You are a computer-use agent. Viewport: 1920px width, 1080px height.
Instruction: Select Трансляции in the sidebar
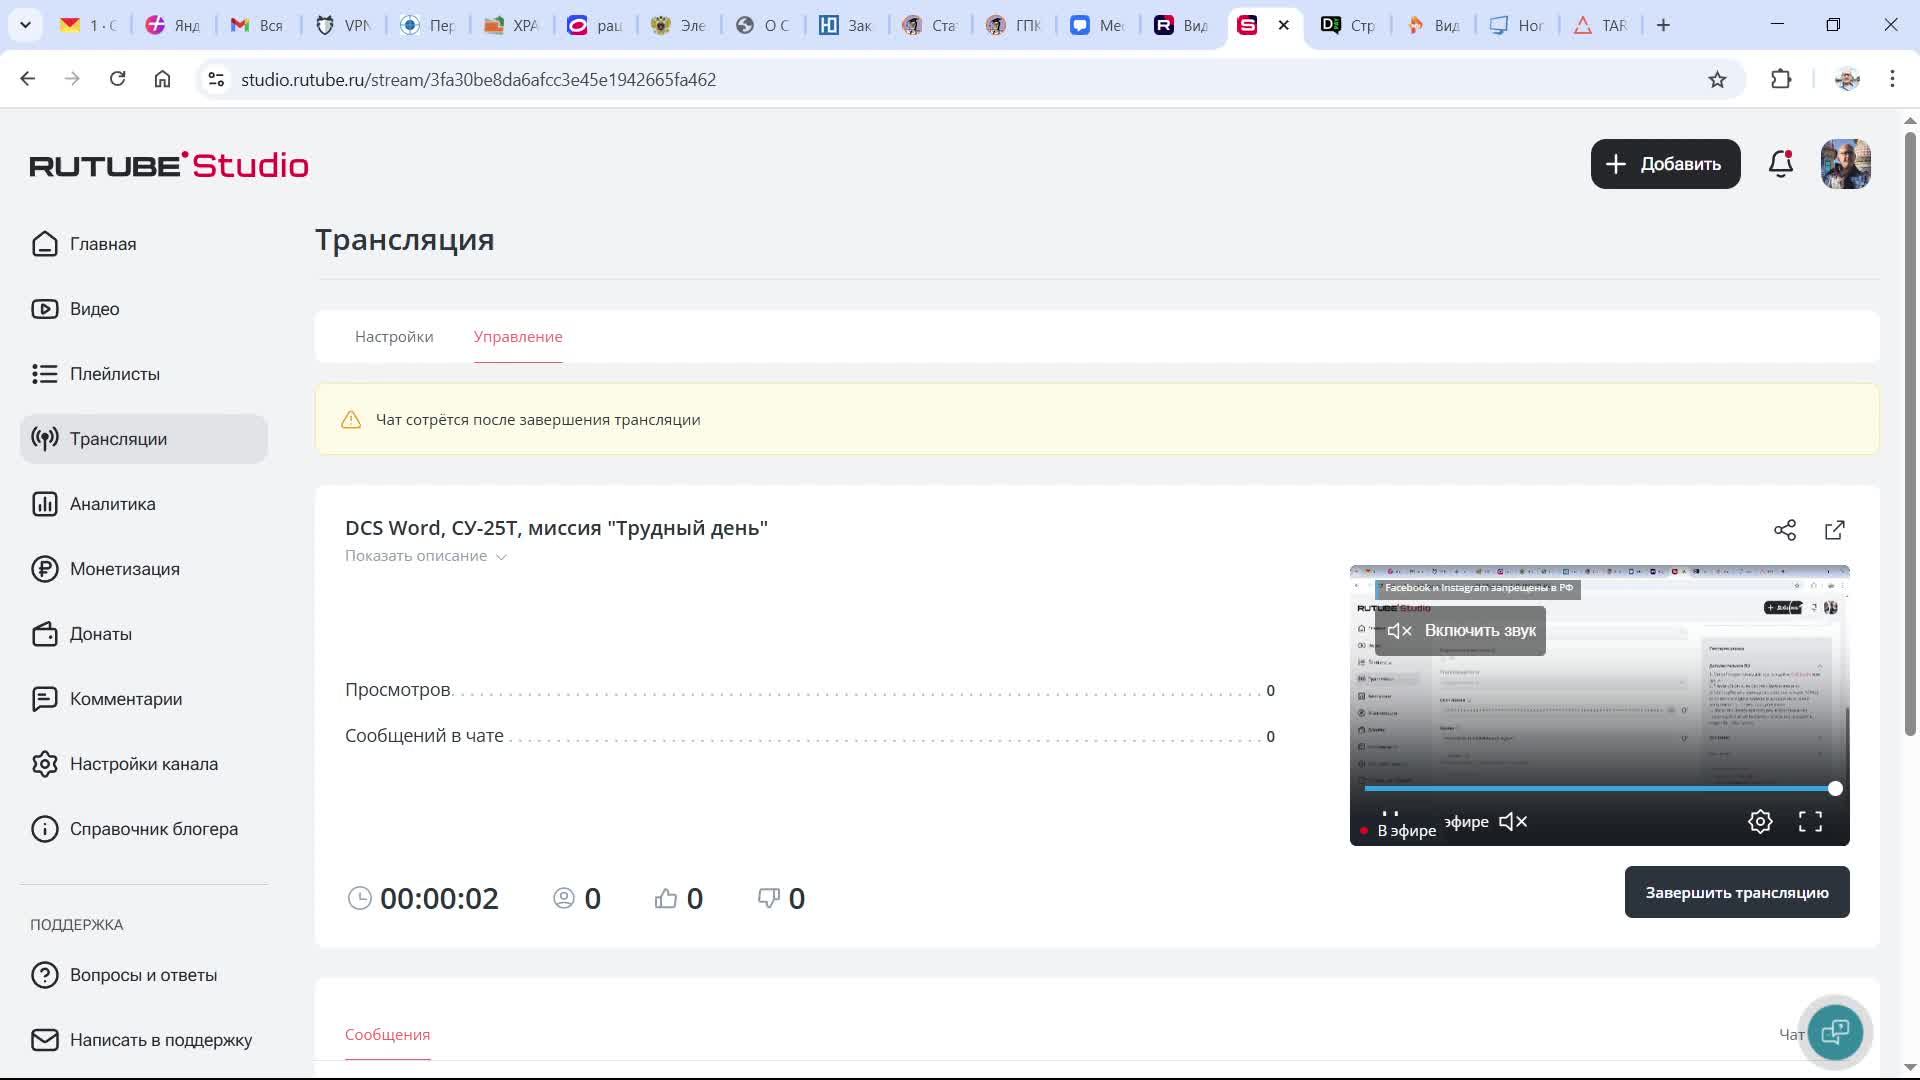144,439
